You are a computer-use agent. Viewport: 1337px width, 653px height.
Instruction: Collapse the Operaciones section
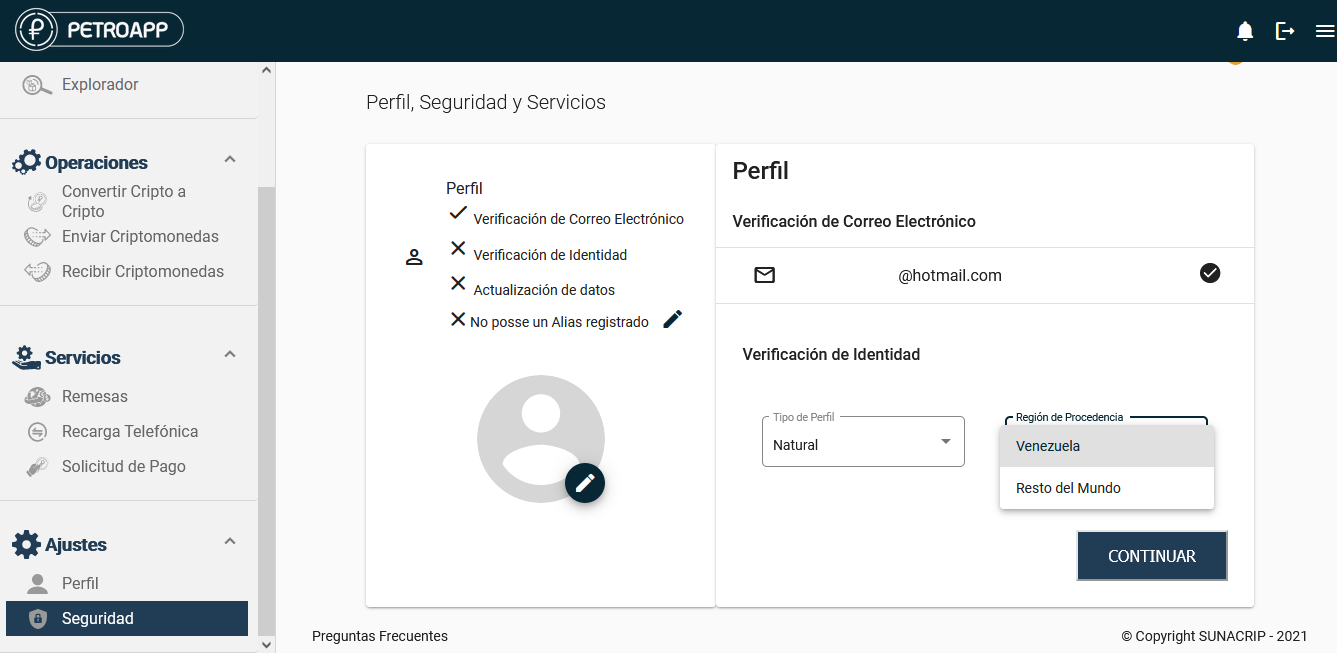(230, 160)
